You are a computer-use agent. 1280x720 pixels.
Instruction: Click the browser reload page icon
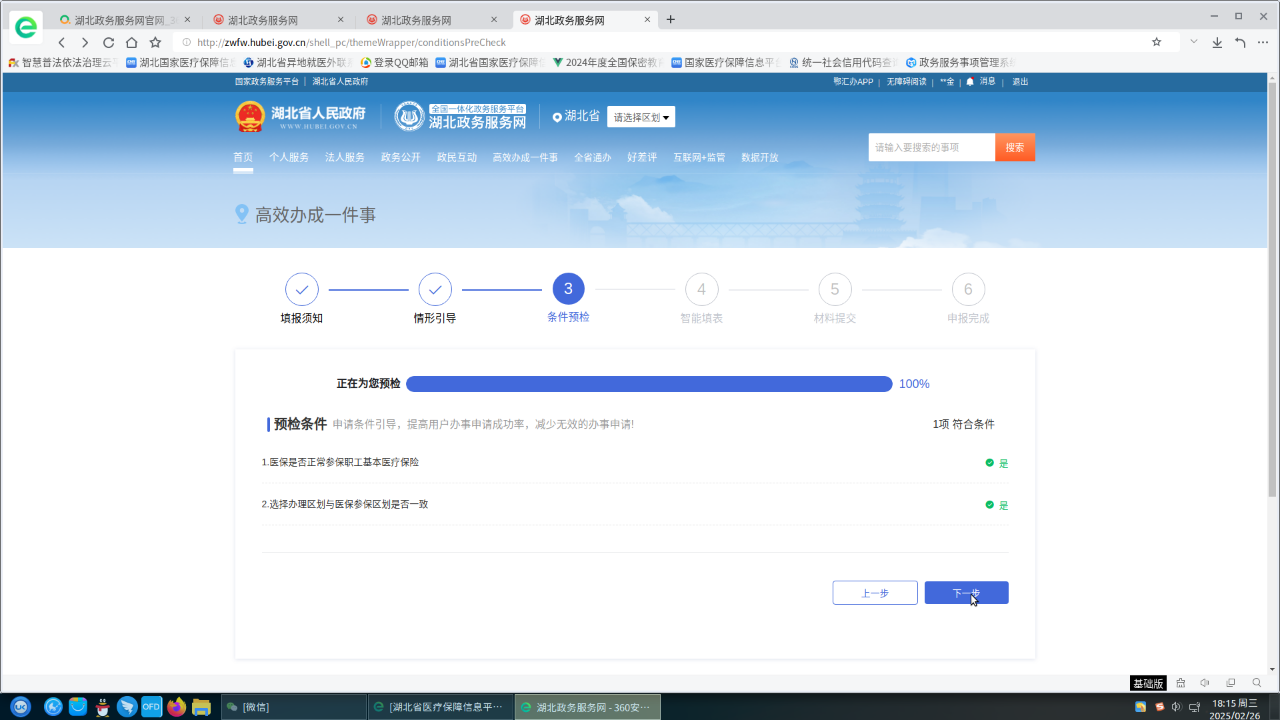[x=108, y=42]
